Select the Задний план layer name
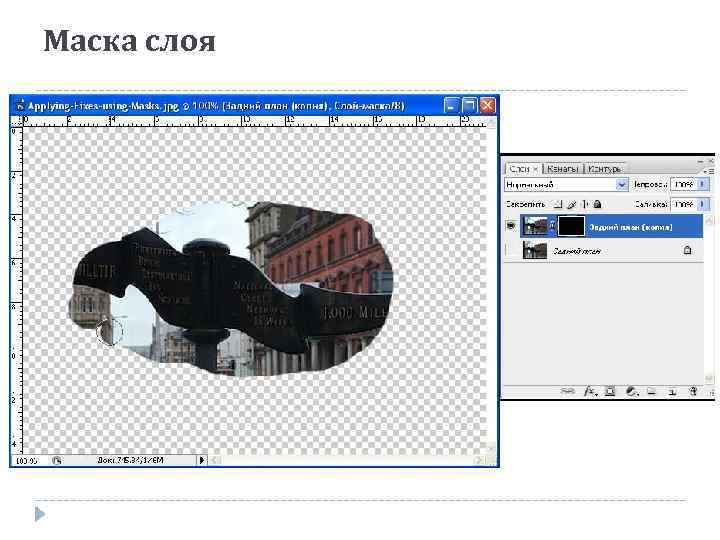 coord(577,251)
